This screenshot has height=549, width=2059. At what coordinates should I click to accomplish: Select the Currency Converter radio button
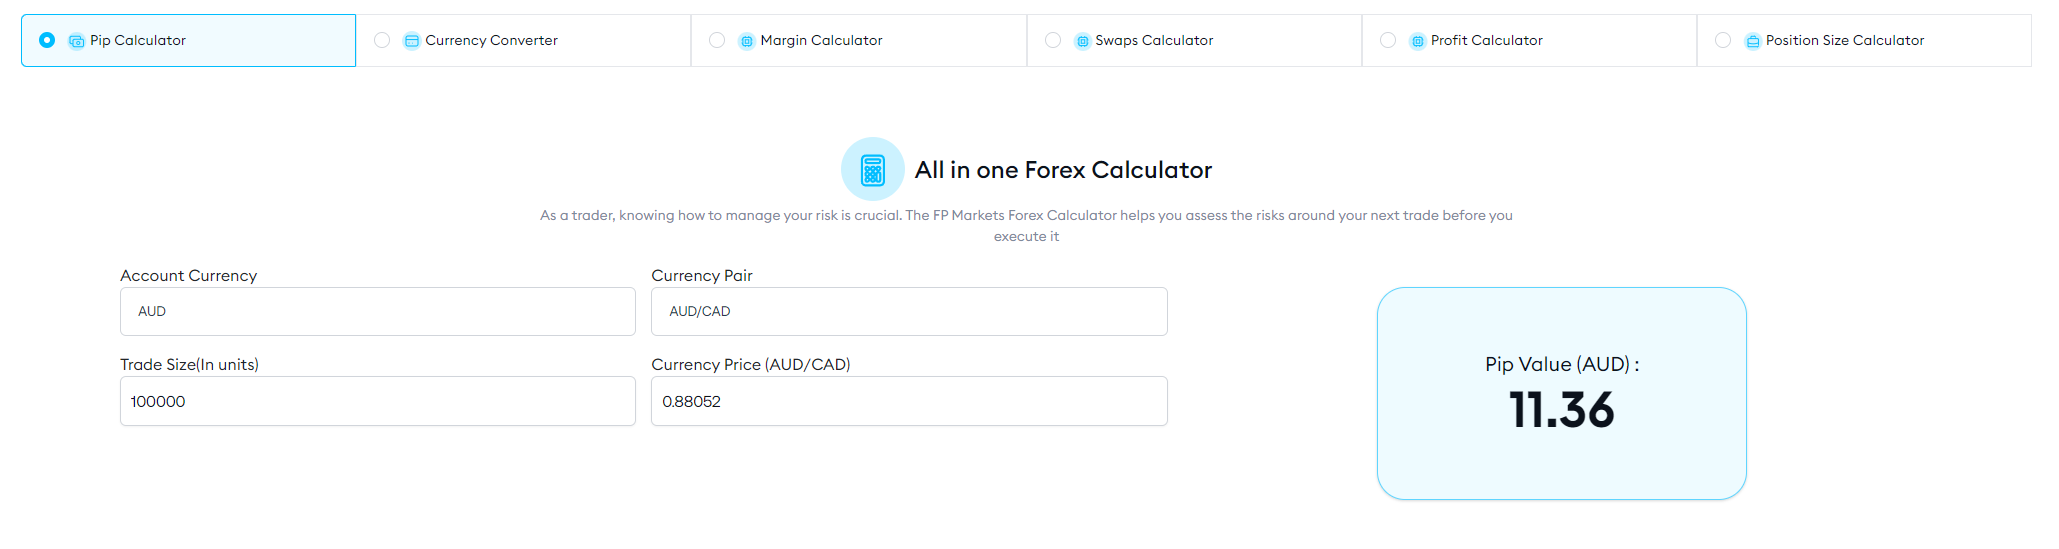(x=382, y=40)
